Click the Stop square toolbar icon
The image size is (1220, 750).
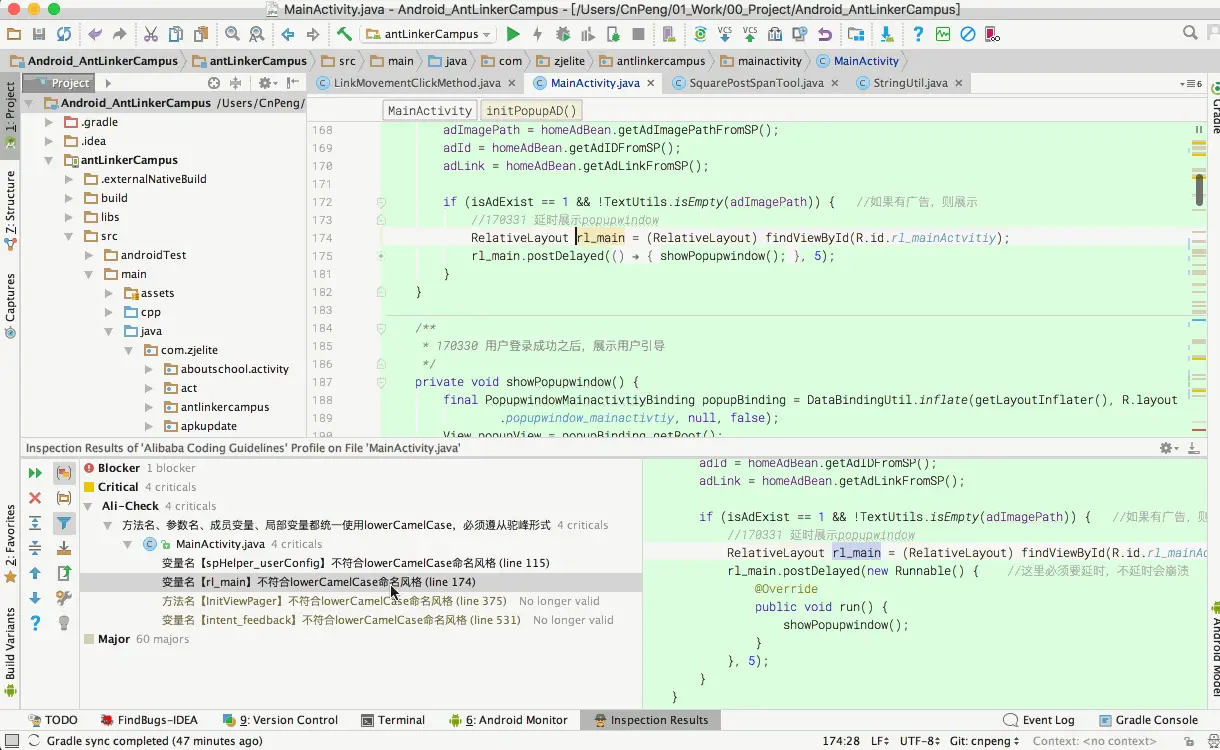click(x=638, y=34)
